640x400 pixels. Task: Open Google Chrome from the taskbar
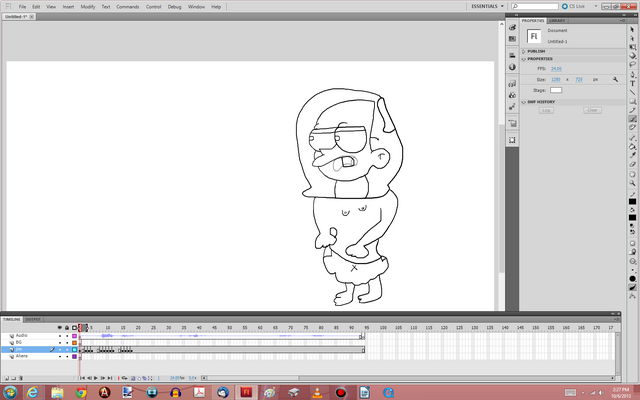point(81,393)
